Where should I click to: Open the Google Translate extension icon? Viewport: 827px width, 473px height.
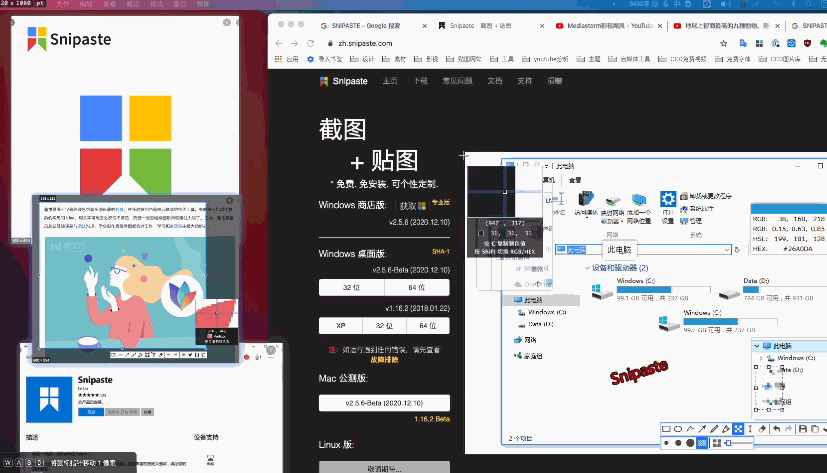(x=743, y=43)
